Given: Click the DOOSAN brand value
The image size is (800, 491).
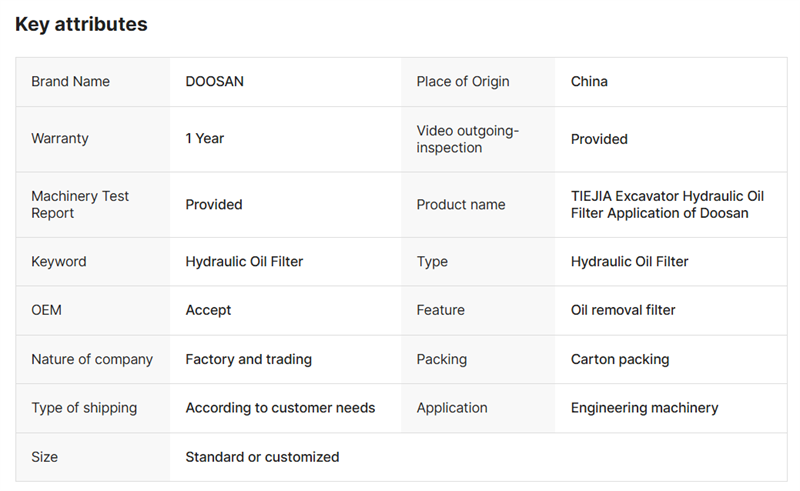Looking at the screenshot, I should (x=214, y=82).
